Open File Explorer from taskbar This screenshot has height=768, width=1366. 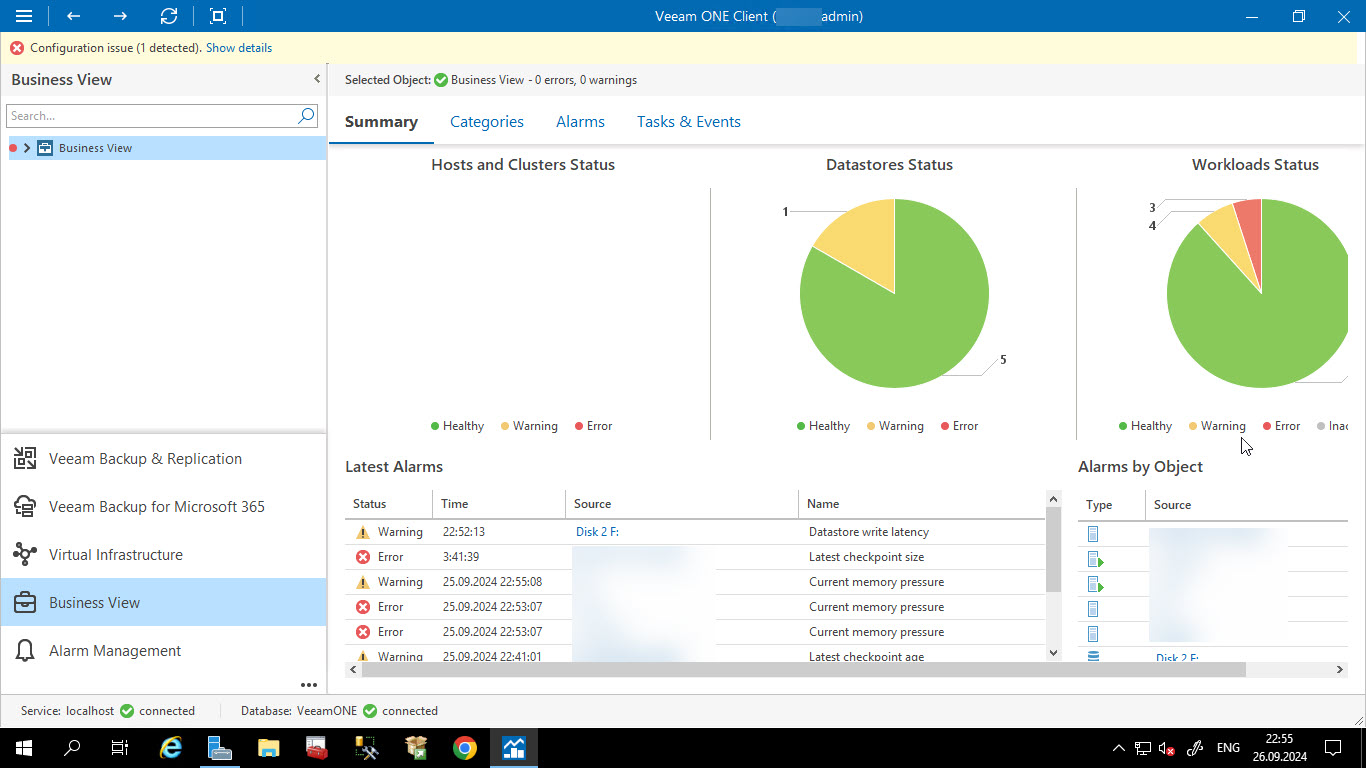click(268, 748)
